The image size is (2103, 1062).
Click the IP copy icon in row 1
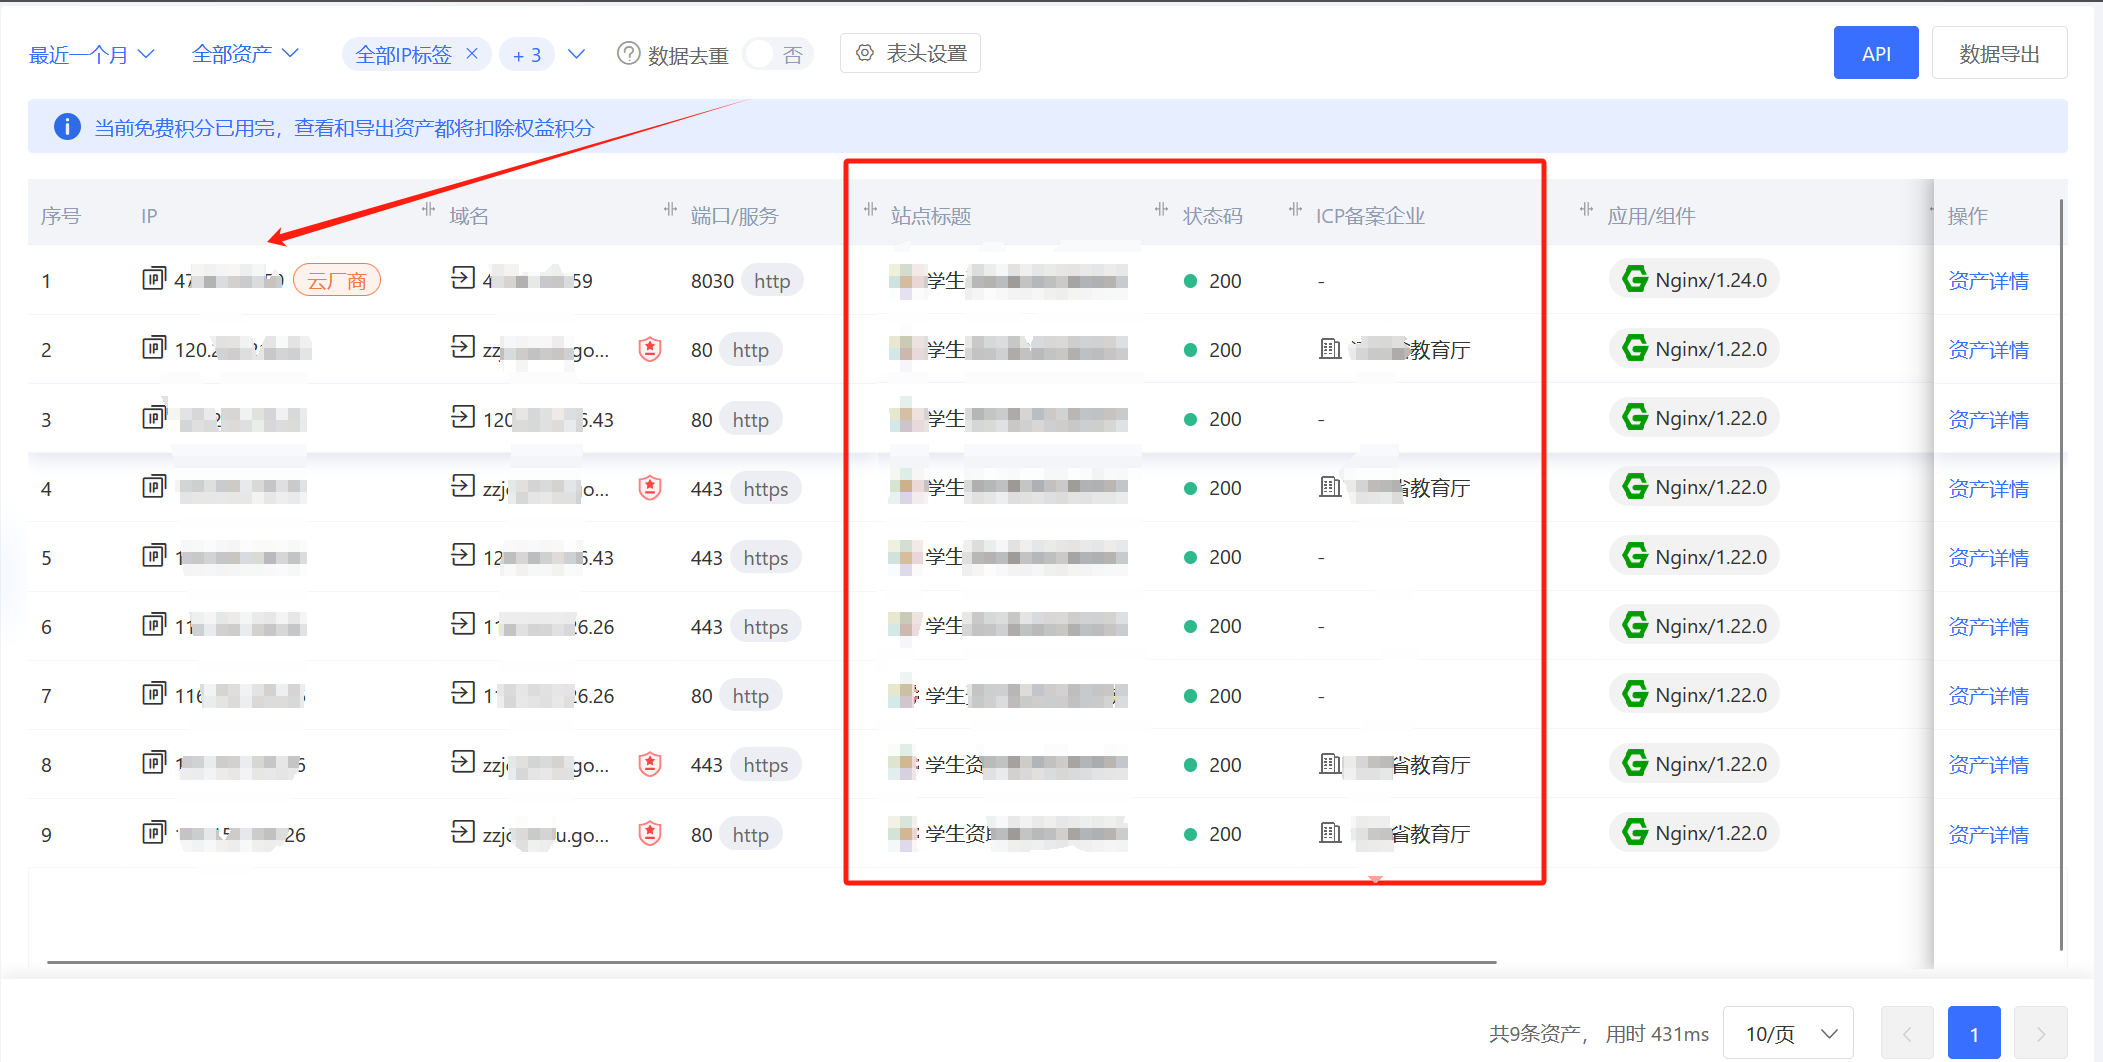point(154,278)
